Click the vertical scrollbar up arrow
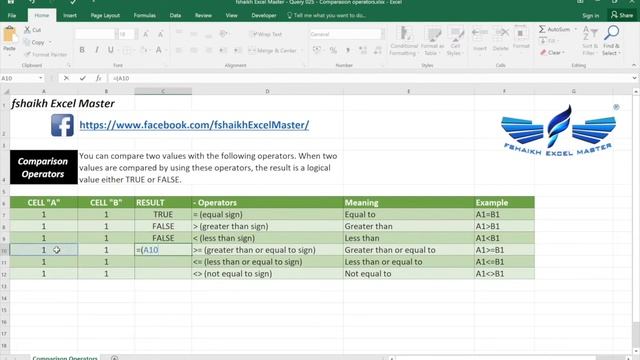Viewport: 640px width, 360px height. (636, 91)
